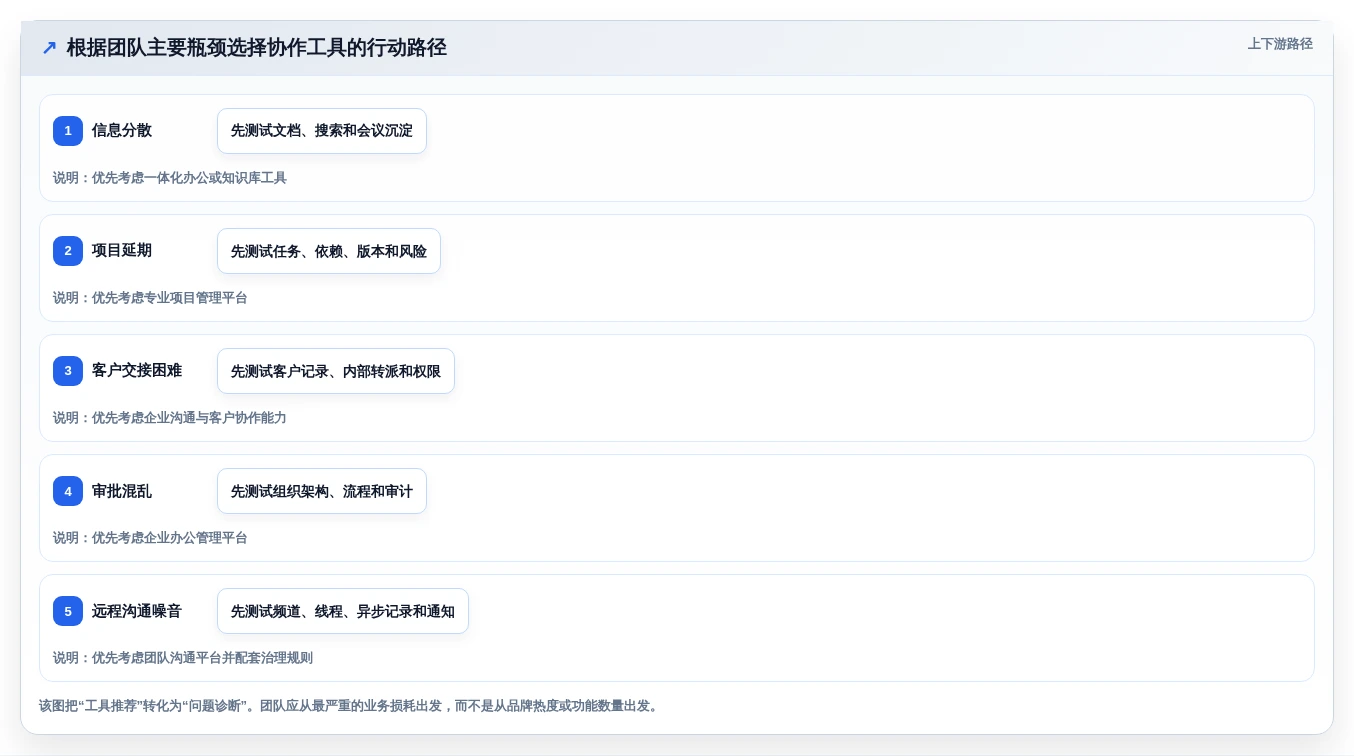Click the footer note starting 该图把“工具推荐”
The height and width of the screenshot is (756, 1354).
pos(348,706)
